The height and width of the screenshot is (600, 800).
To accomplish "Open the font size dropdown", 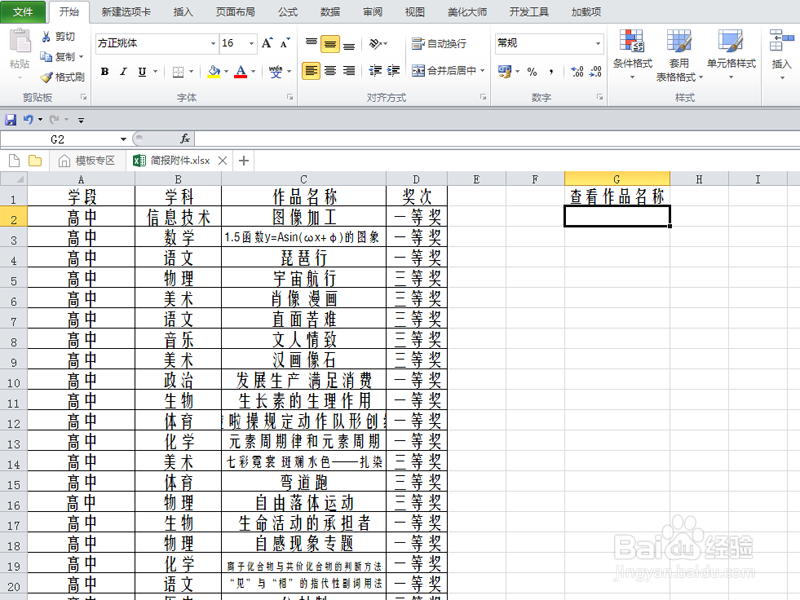I will pos(252,43).
